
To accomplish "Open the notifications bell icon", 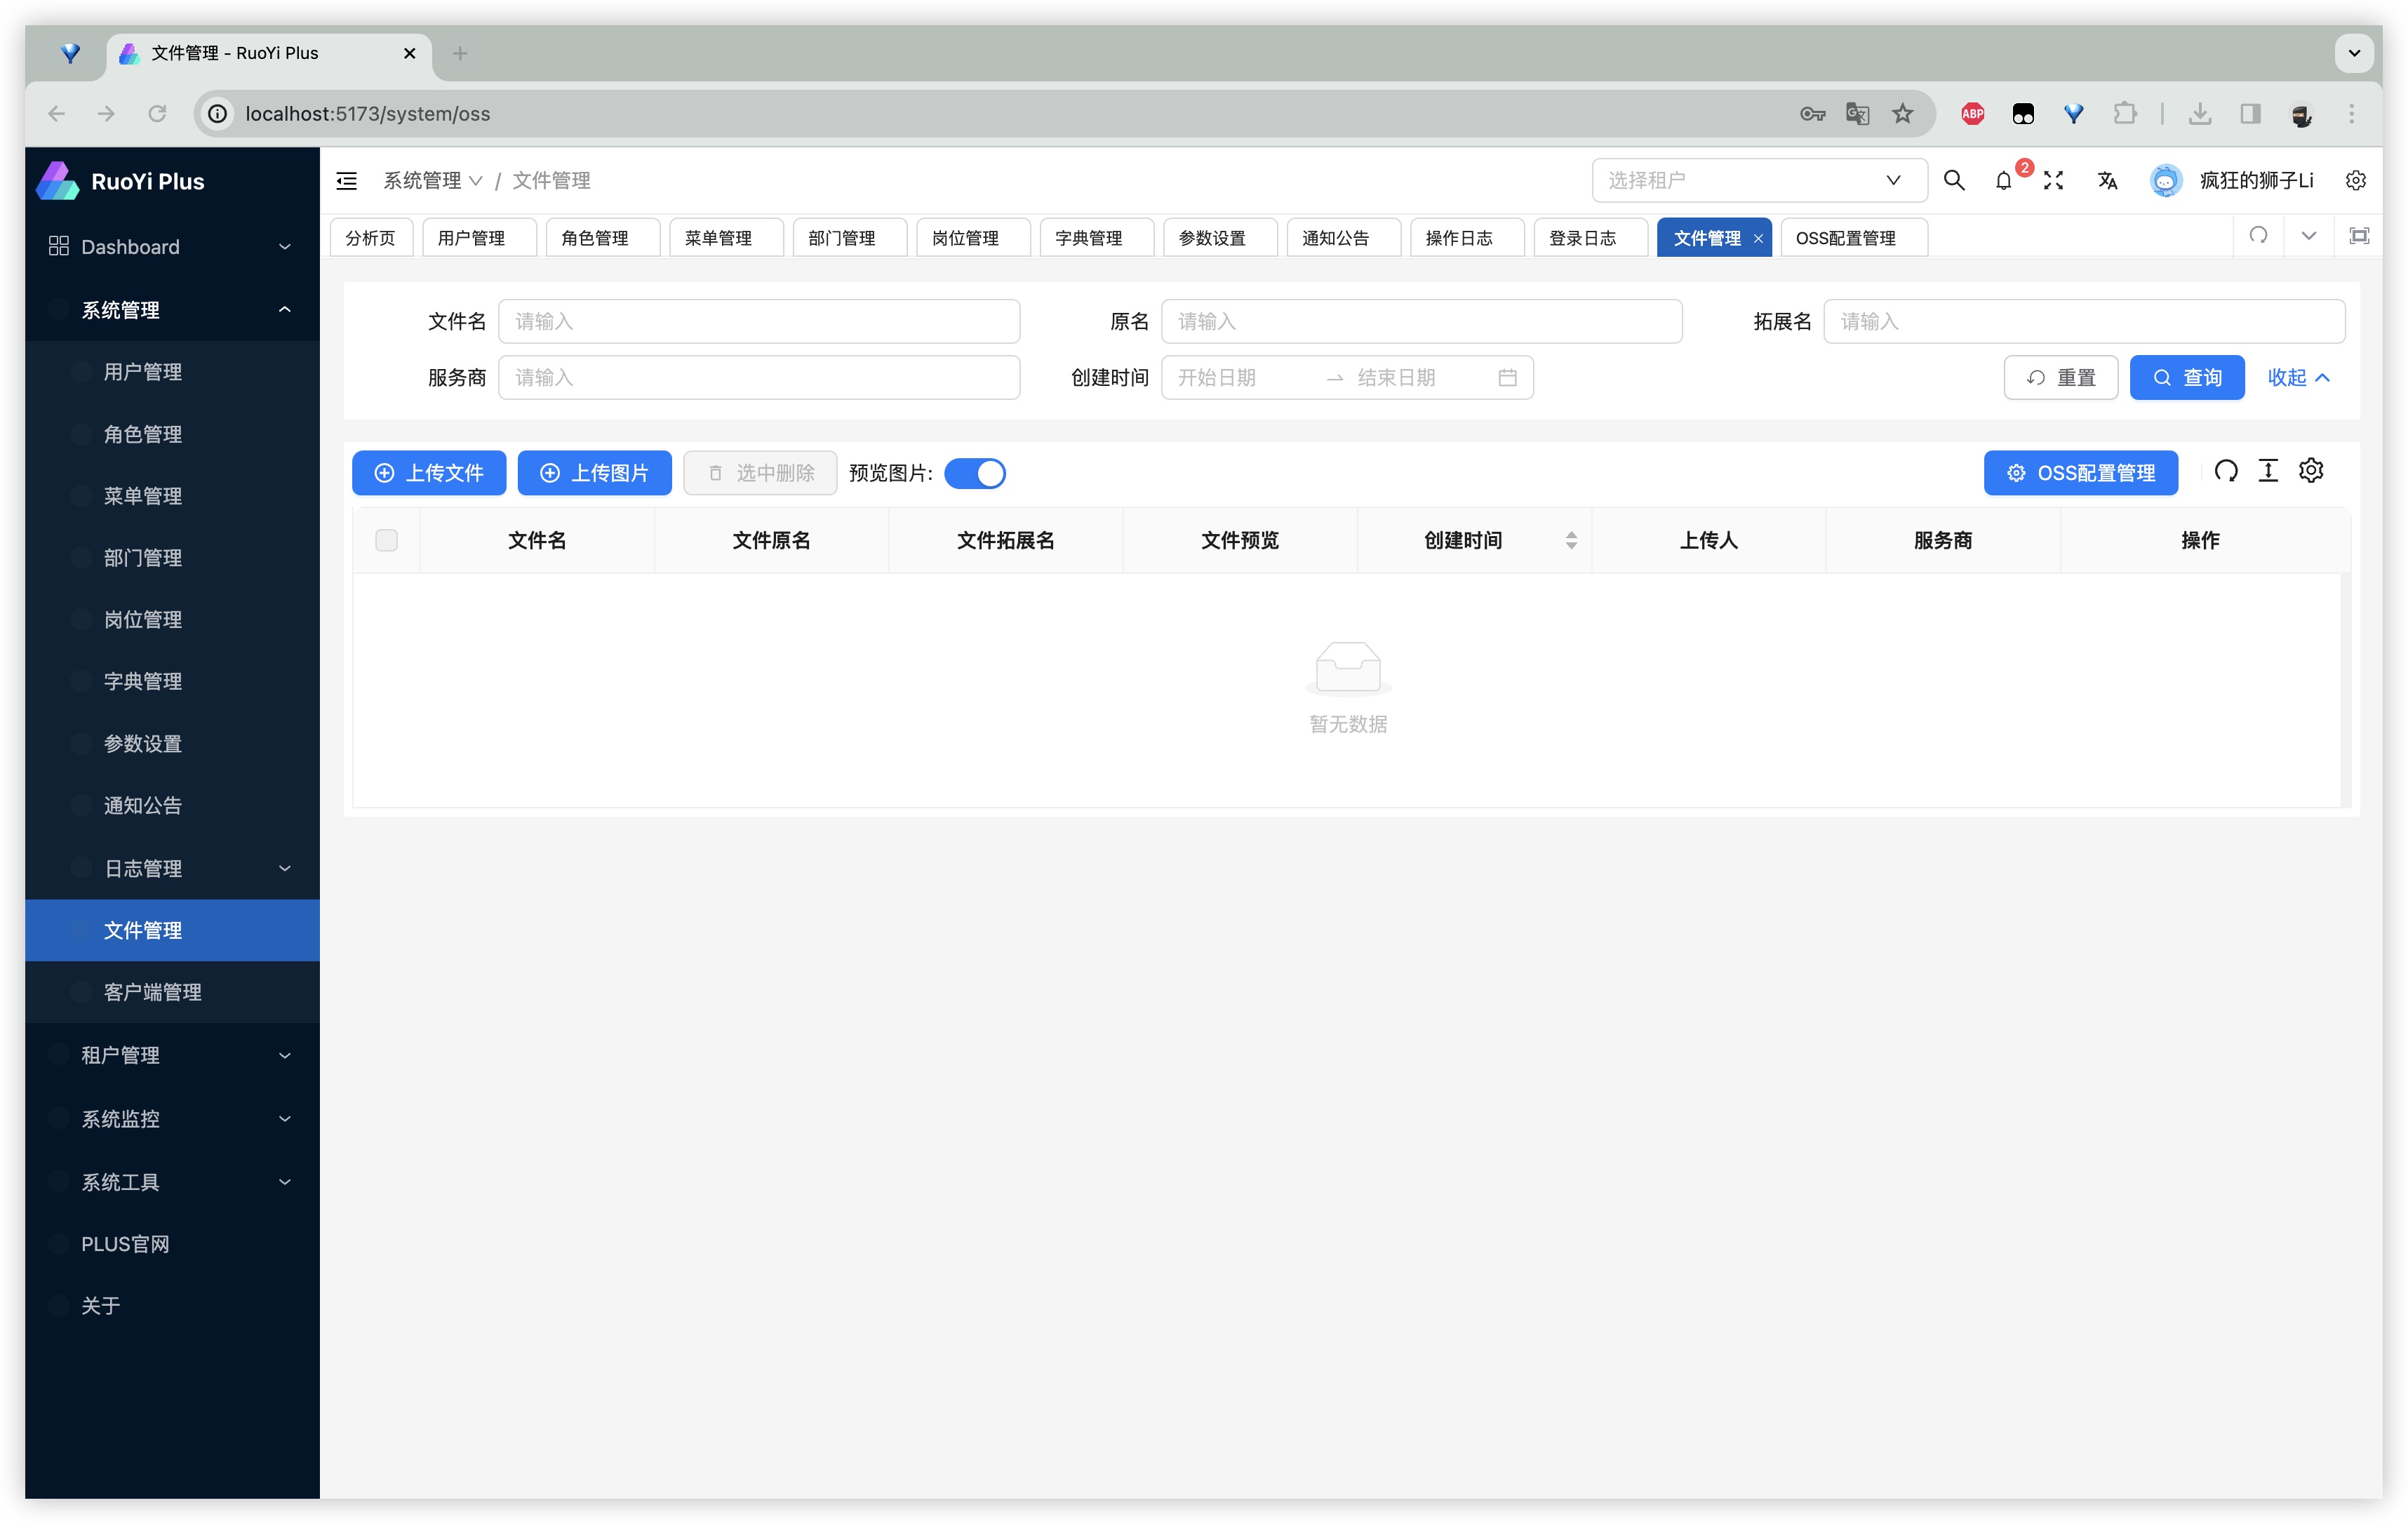I will click(x=2003, y=181).
